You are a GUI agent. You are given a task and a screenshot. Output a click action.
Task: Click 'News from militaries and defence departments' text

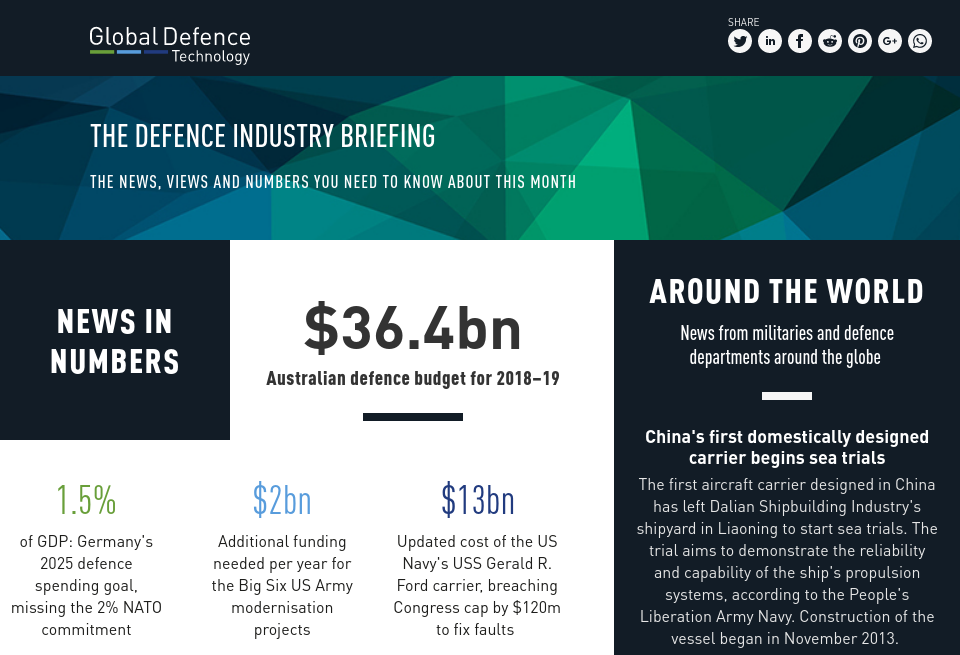[787, 345]
